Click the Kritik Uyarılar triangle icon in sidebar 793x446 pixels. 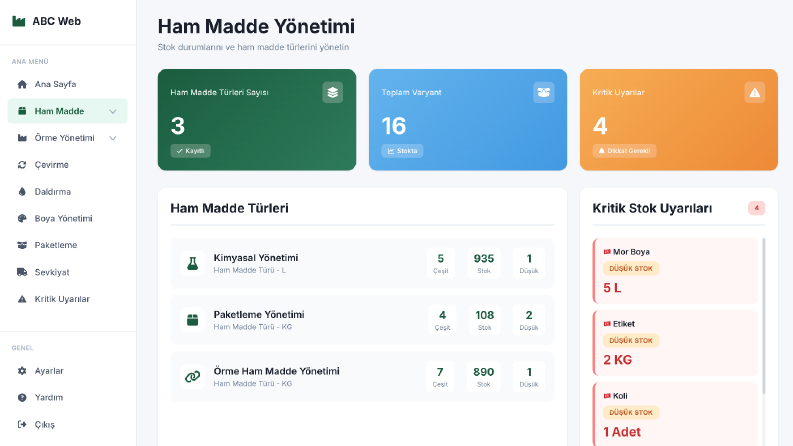pos(22,299)
